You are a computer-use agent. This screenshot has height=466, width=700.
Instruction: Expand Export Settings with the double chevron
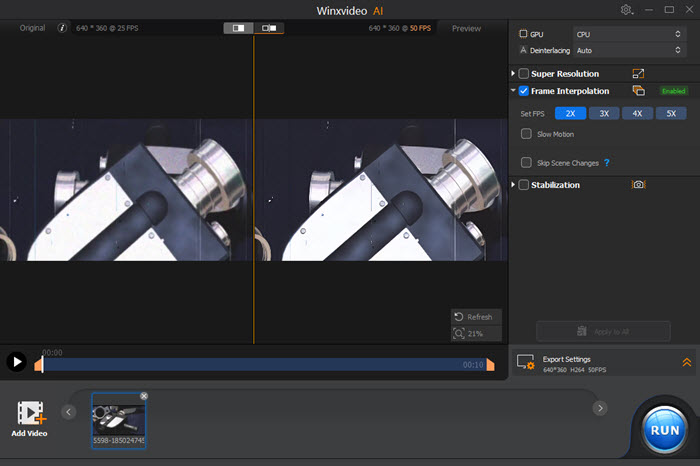(687, 362)
